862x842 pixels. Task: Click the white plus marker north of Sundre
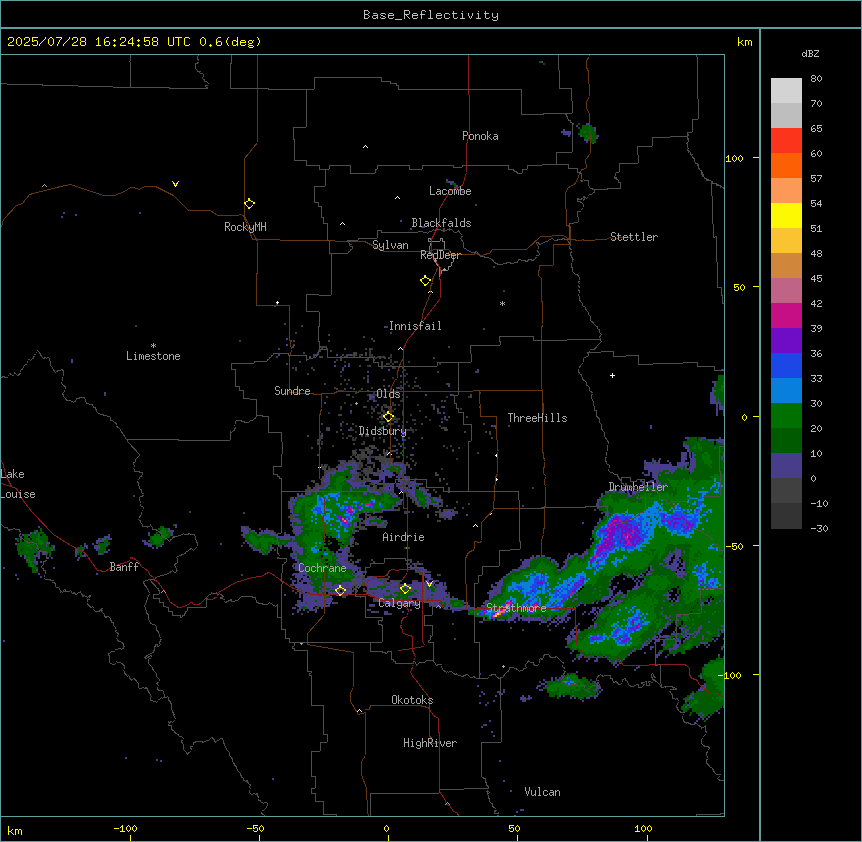point(277,303)
